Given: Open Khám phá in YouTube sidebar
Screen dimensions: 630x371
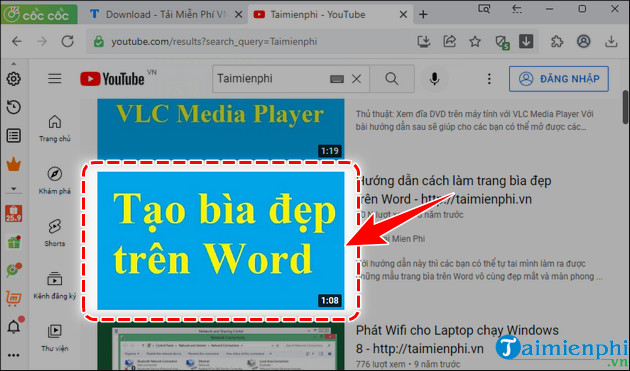Looking at the screenshot, I should tap(55, 180).
